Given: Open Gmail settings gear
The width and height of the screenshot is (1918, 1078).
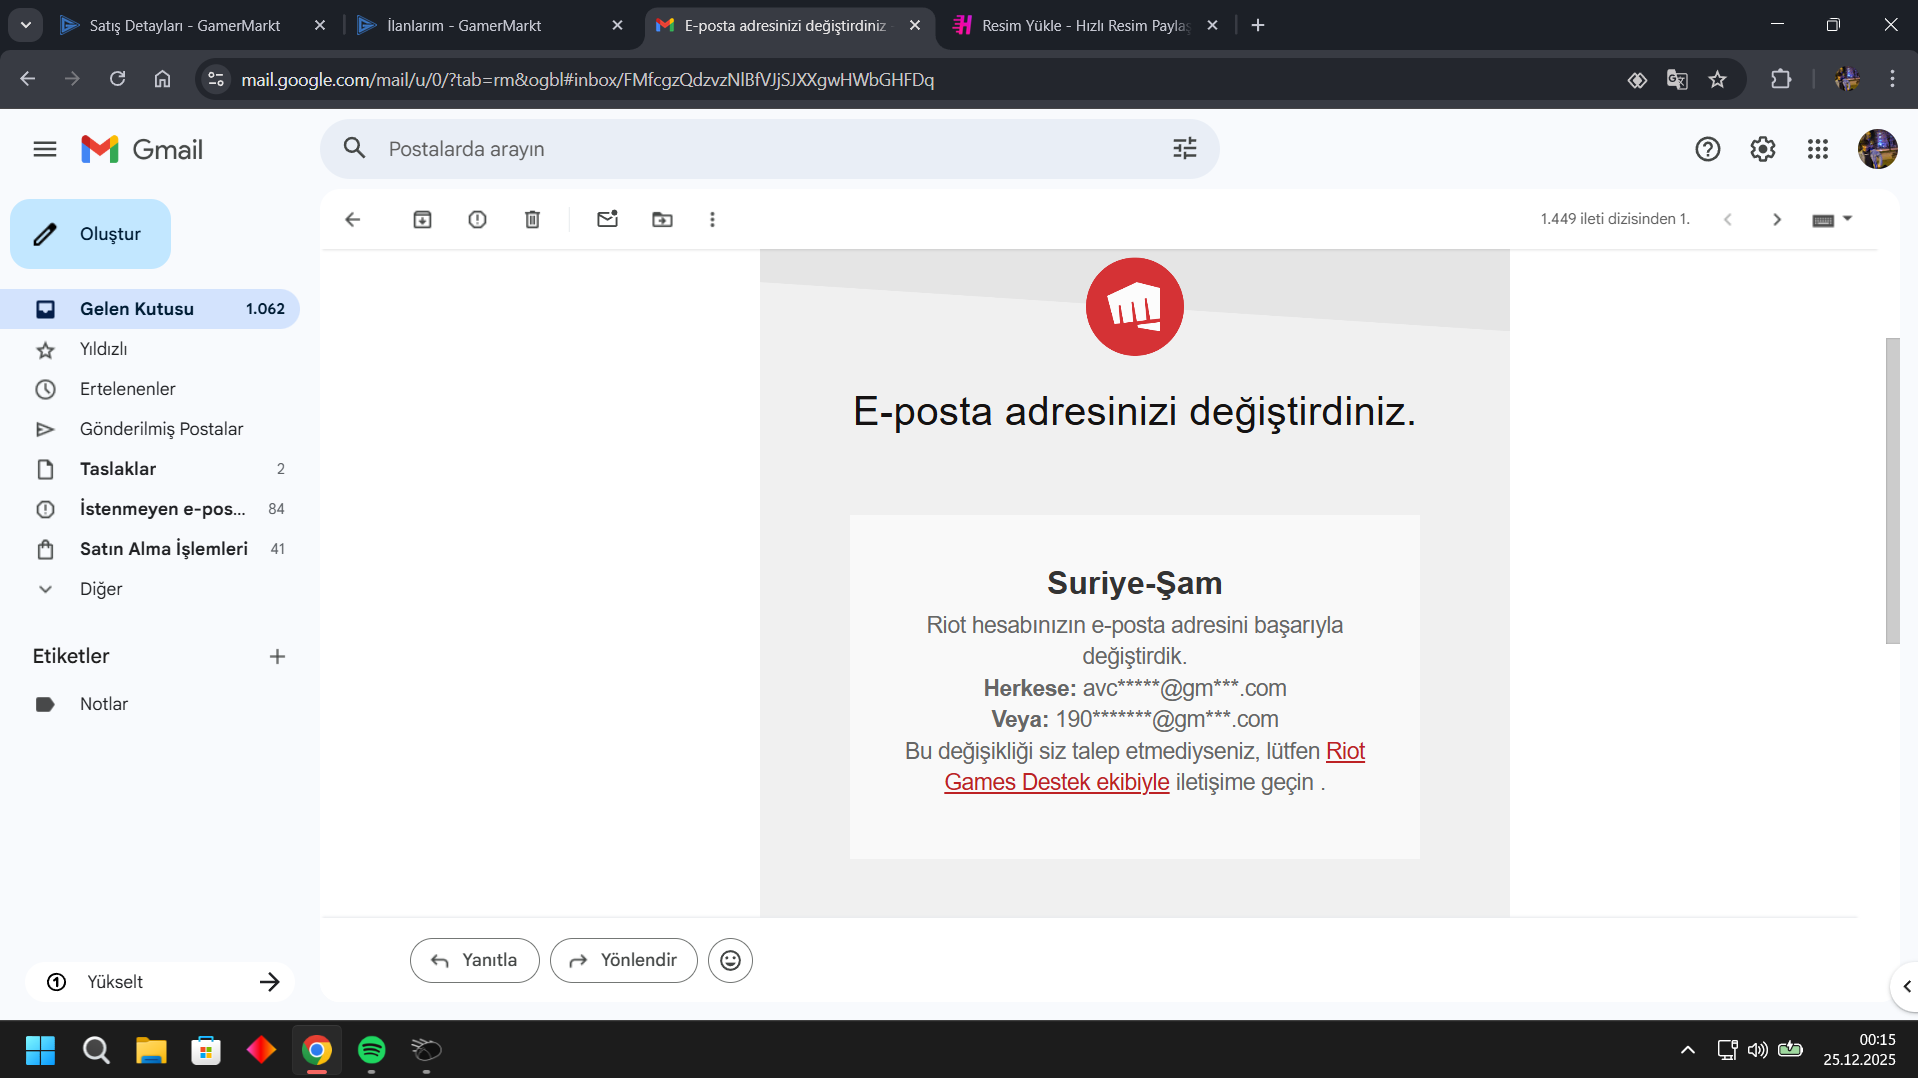Looking at the screenshot, I should [1763, 149].
